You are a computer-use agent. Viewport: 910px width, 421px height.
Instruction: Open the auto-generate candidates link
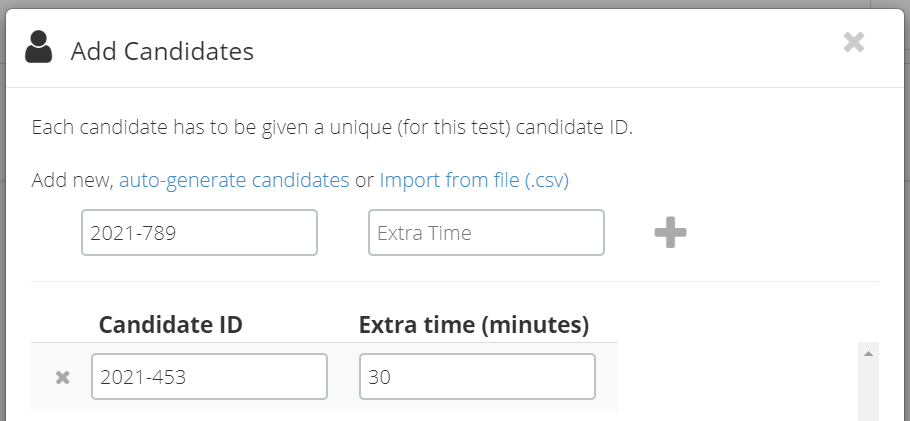point(234,180)
